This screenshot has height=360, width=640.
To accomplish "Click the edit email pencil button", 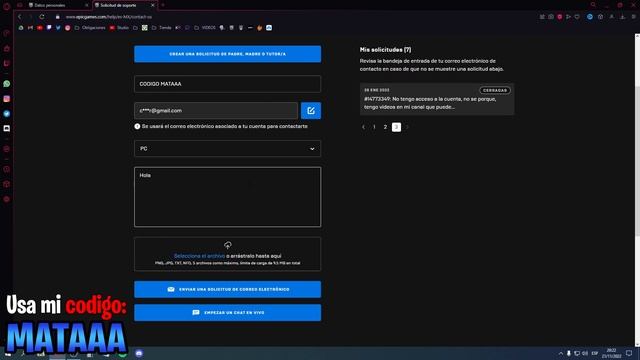I will pyautogui.click(x=311, y=111).
